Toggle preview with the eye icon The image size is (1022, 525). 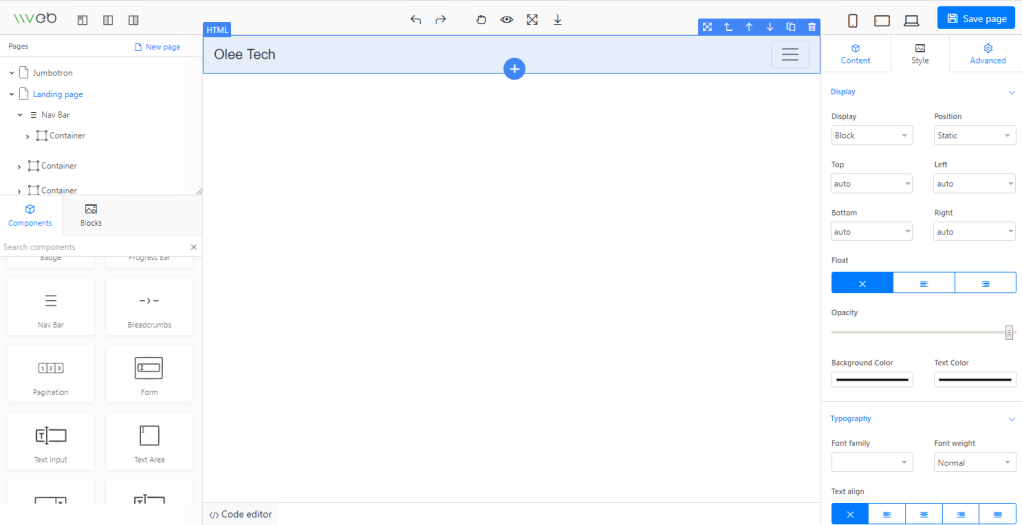pos(507,20)
